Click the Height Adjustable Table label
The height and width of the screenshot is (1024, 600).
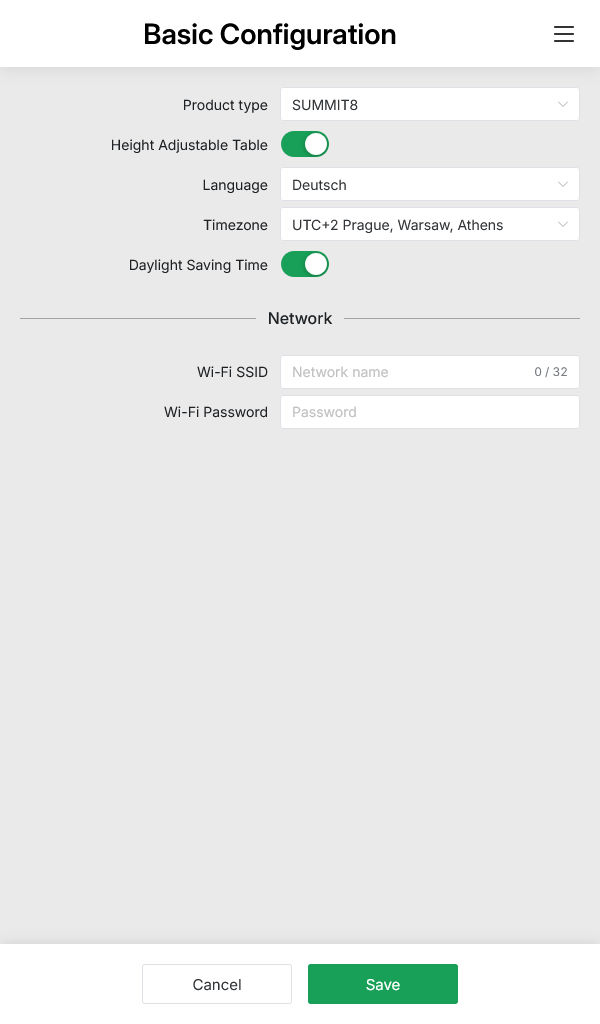189,145
